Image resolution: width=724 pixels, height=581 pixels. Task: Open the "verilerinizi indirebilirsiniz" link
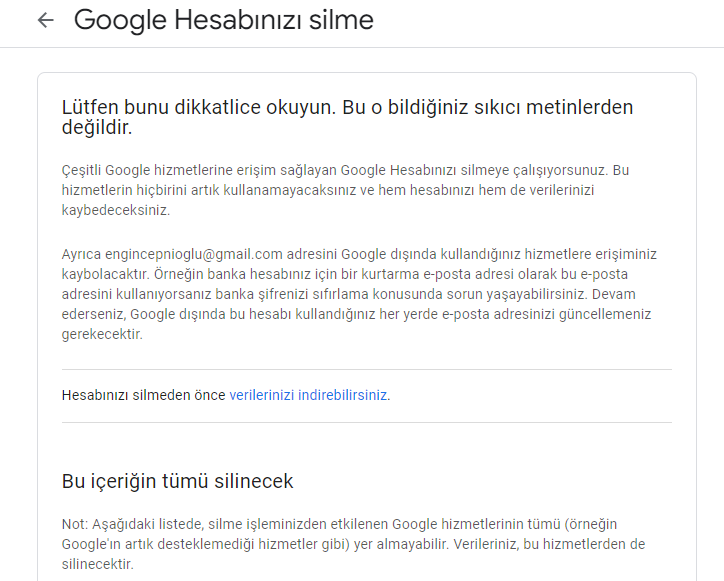tap(308, 395)
